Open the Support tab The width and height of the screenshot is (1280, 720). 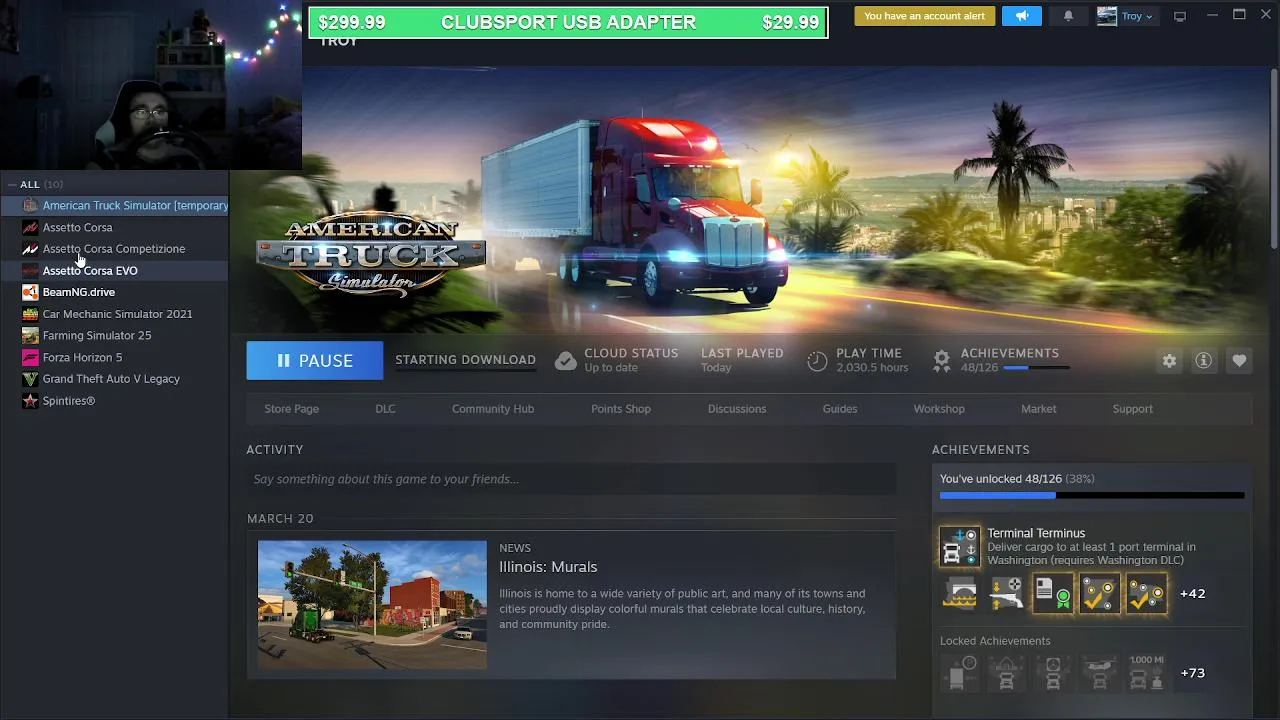pyautogui.click(x=1133, y=409)
